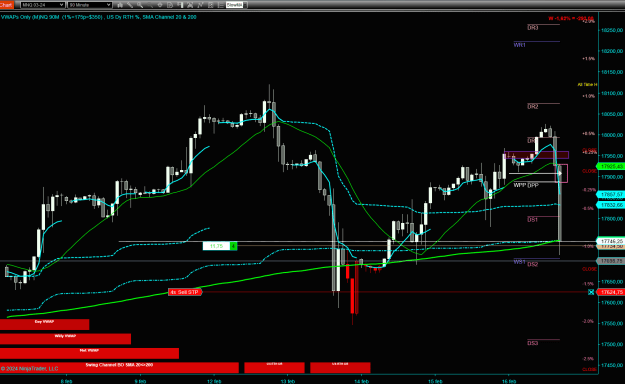
Task: Click the +2.0% percent level label
Action: coord(589,21)
